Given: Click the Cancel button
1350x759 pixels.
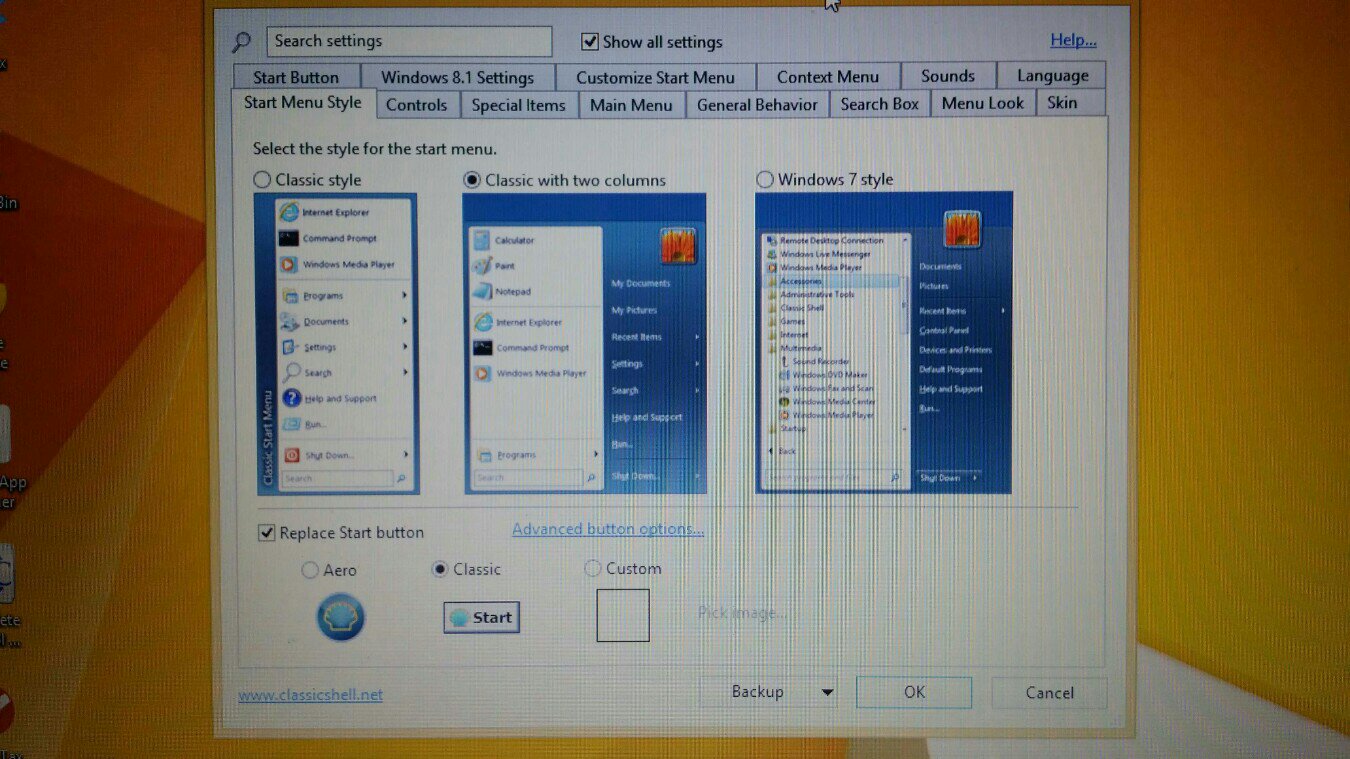Looking at the screenshot, I should (1049, 693).
